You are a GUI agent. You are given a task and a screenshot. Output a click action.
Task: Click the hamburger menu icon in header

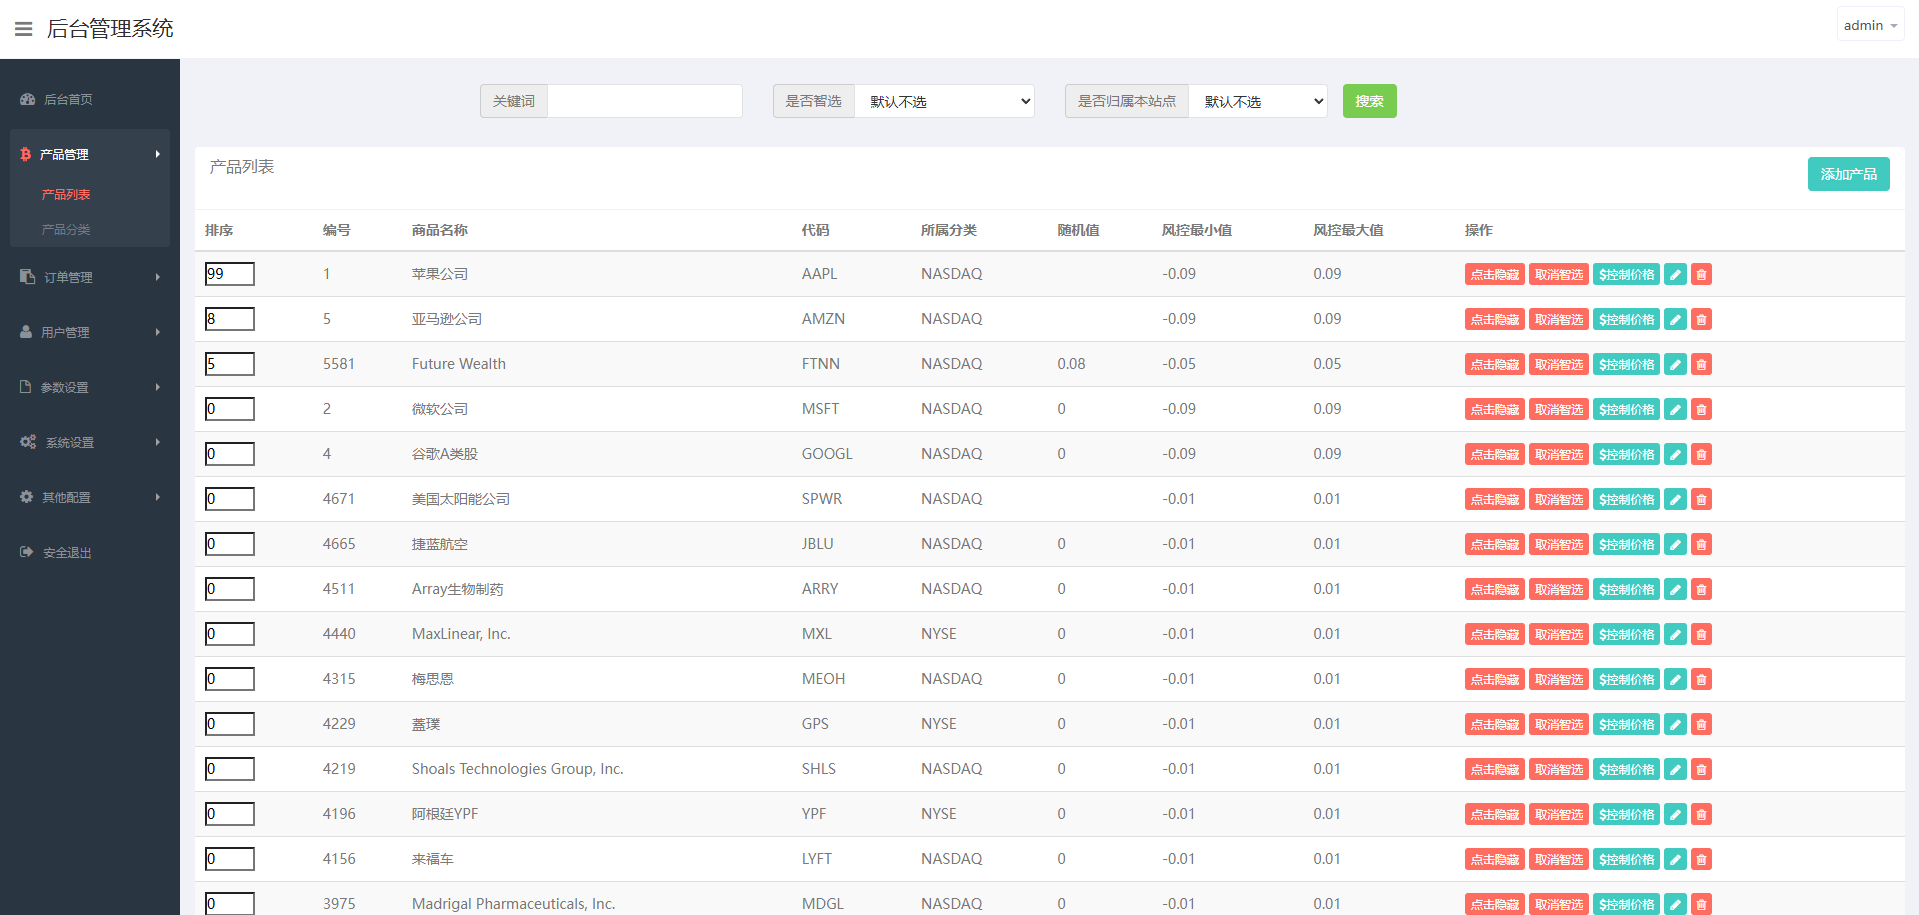(x=24, y=29)
